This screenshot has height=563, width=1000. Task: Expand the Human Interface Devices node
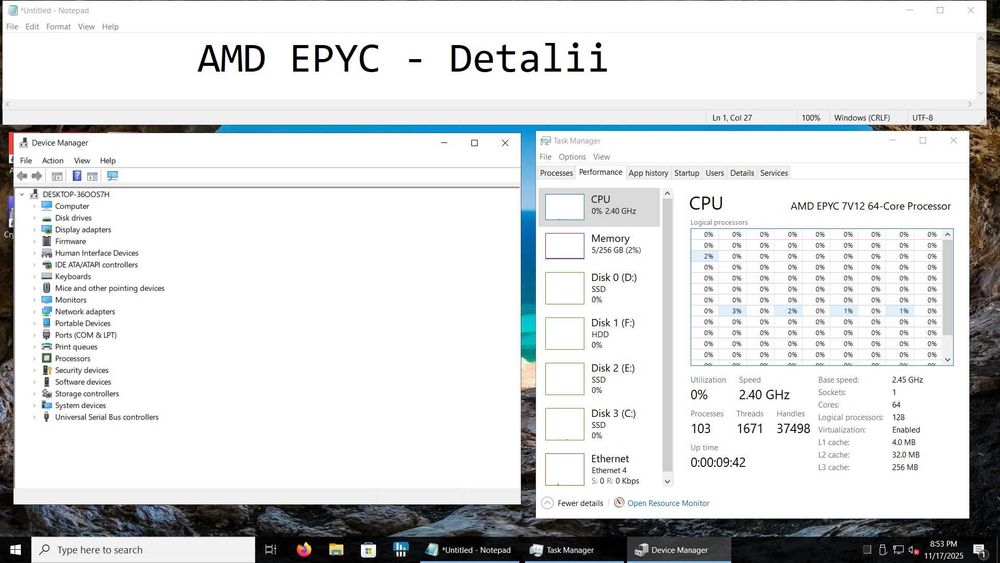tap(34, 253)
